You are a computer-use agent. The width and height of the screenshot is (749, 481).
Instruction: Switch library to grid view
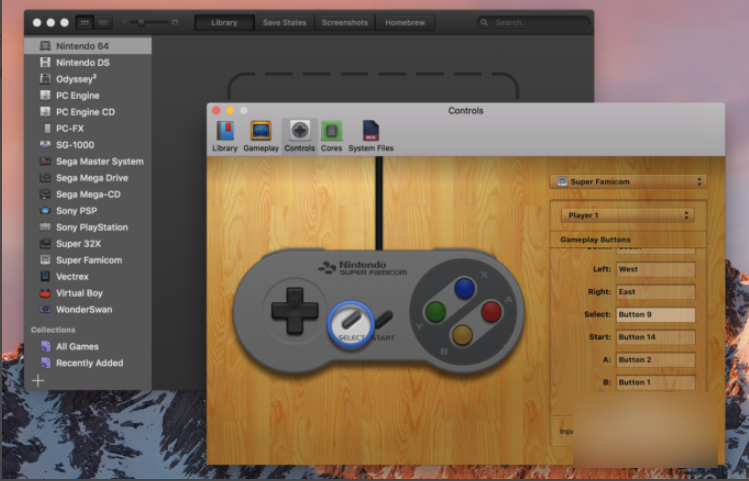pyautogui.click(x=85, y=22)
